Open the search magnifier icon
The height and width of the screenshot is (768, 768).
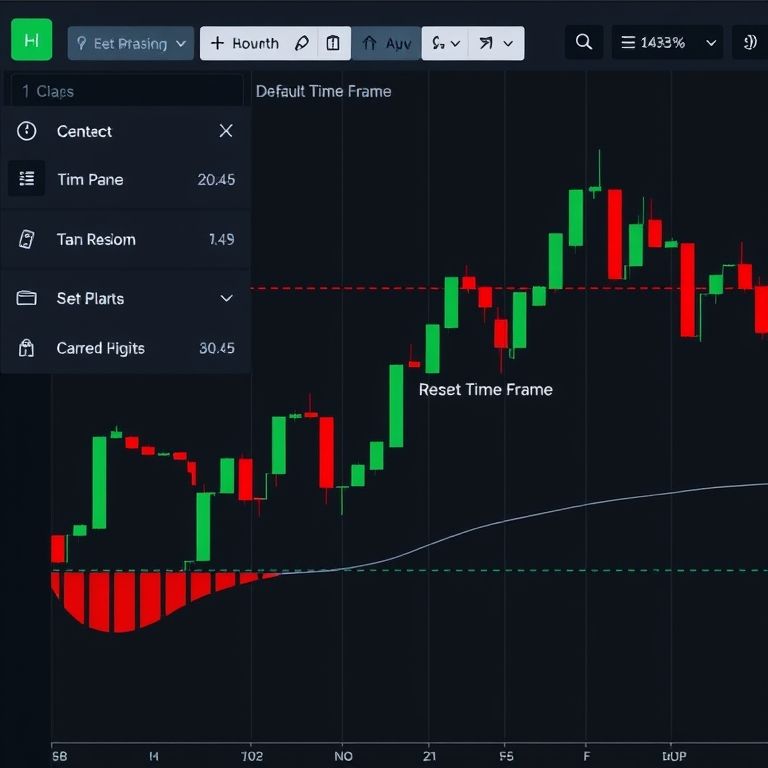[585, 43]
